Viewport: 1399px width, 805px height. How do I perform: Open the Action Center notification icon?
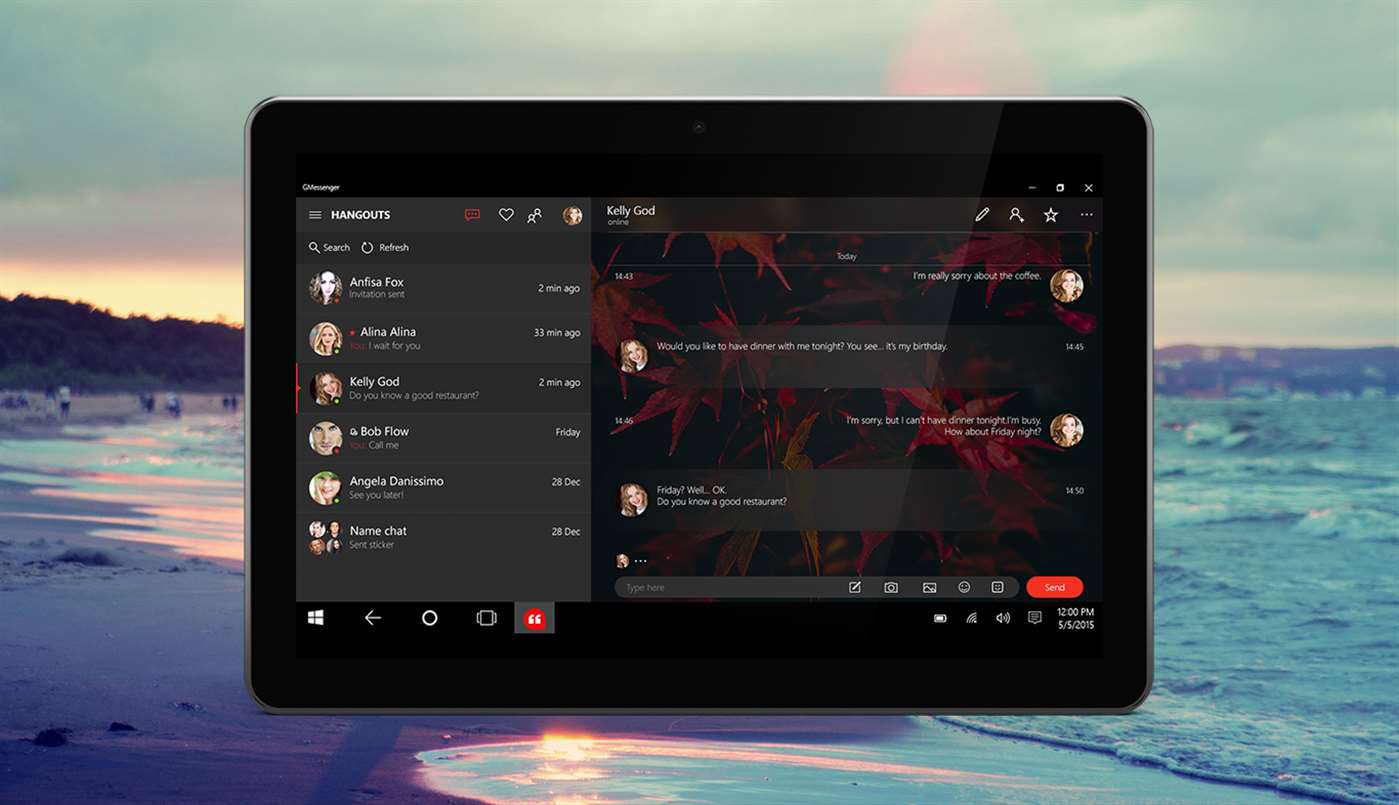click(x=1034, y=618)
